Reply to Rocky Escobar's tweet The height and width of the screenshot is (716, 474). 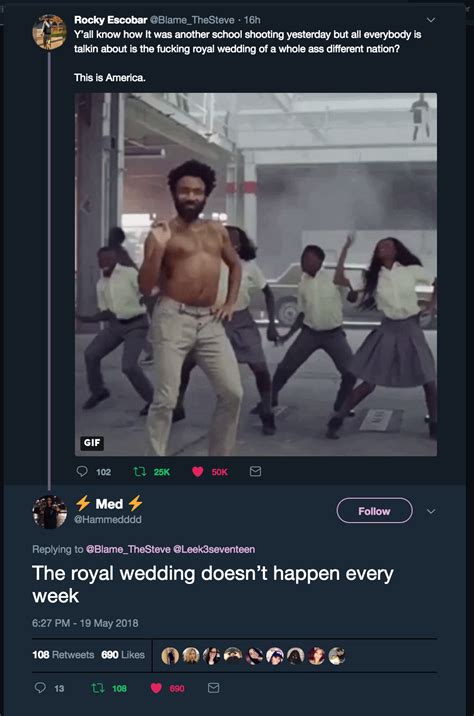point(82,471)
